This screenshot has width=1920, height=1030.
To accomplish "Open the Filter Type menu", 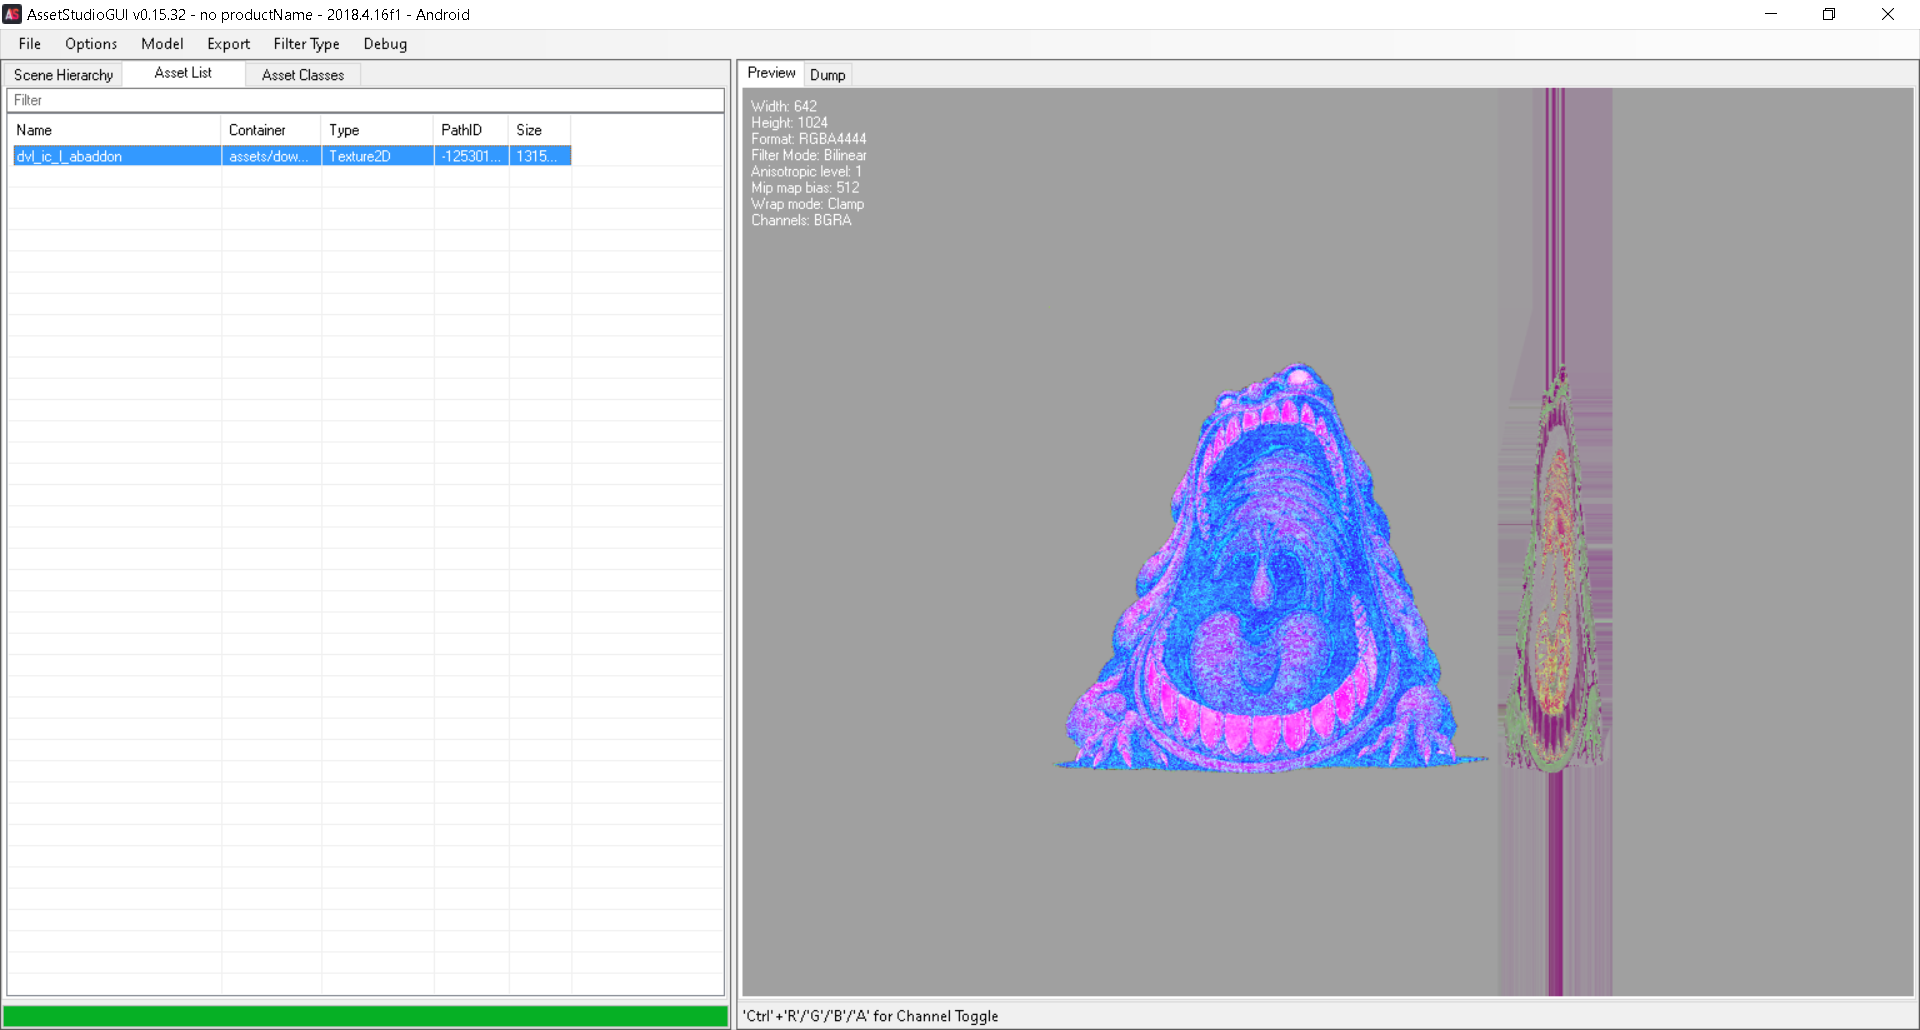I will pos(306,44).
